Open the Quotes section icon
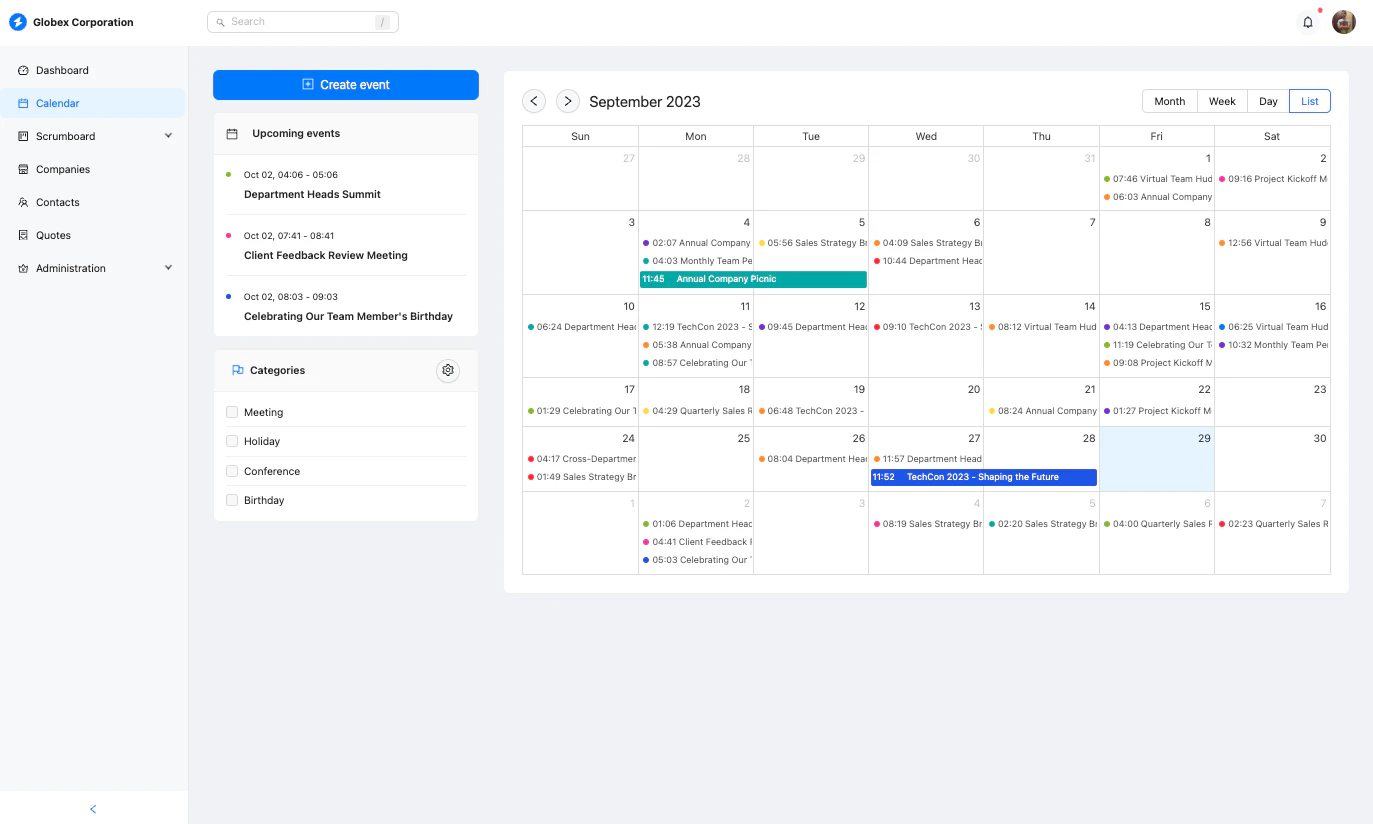The height and width of the screenshot is (824, 1373). tap(24, 235)
